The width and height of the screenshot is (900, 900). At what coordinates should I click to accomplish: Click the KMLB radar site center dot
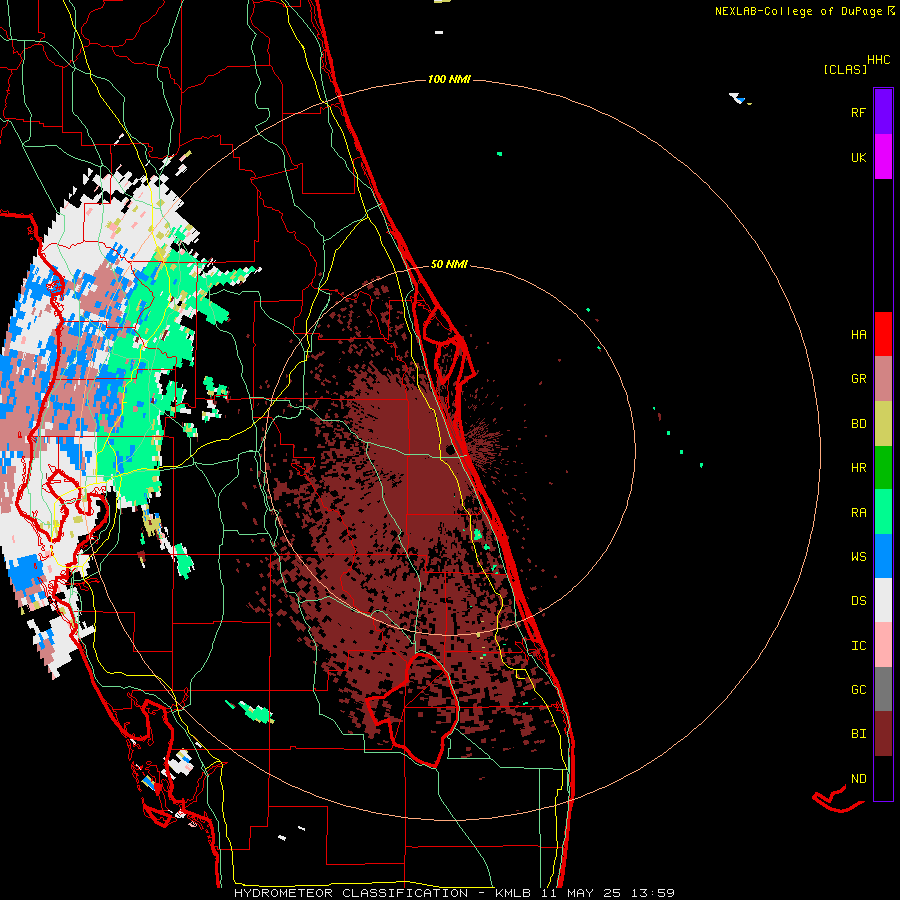tap(451, 449)
